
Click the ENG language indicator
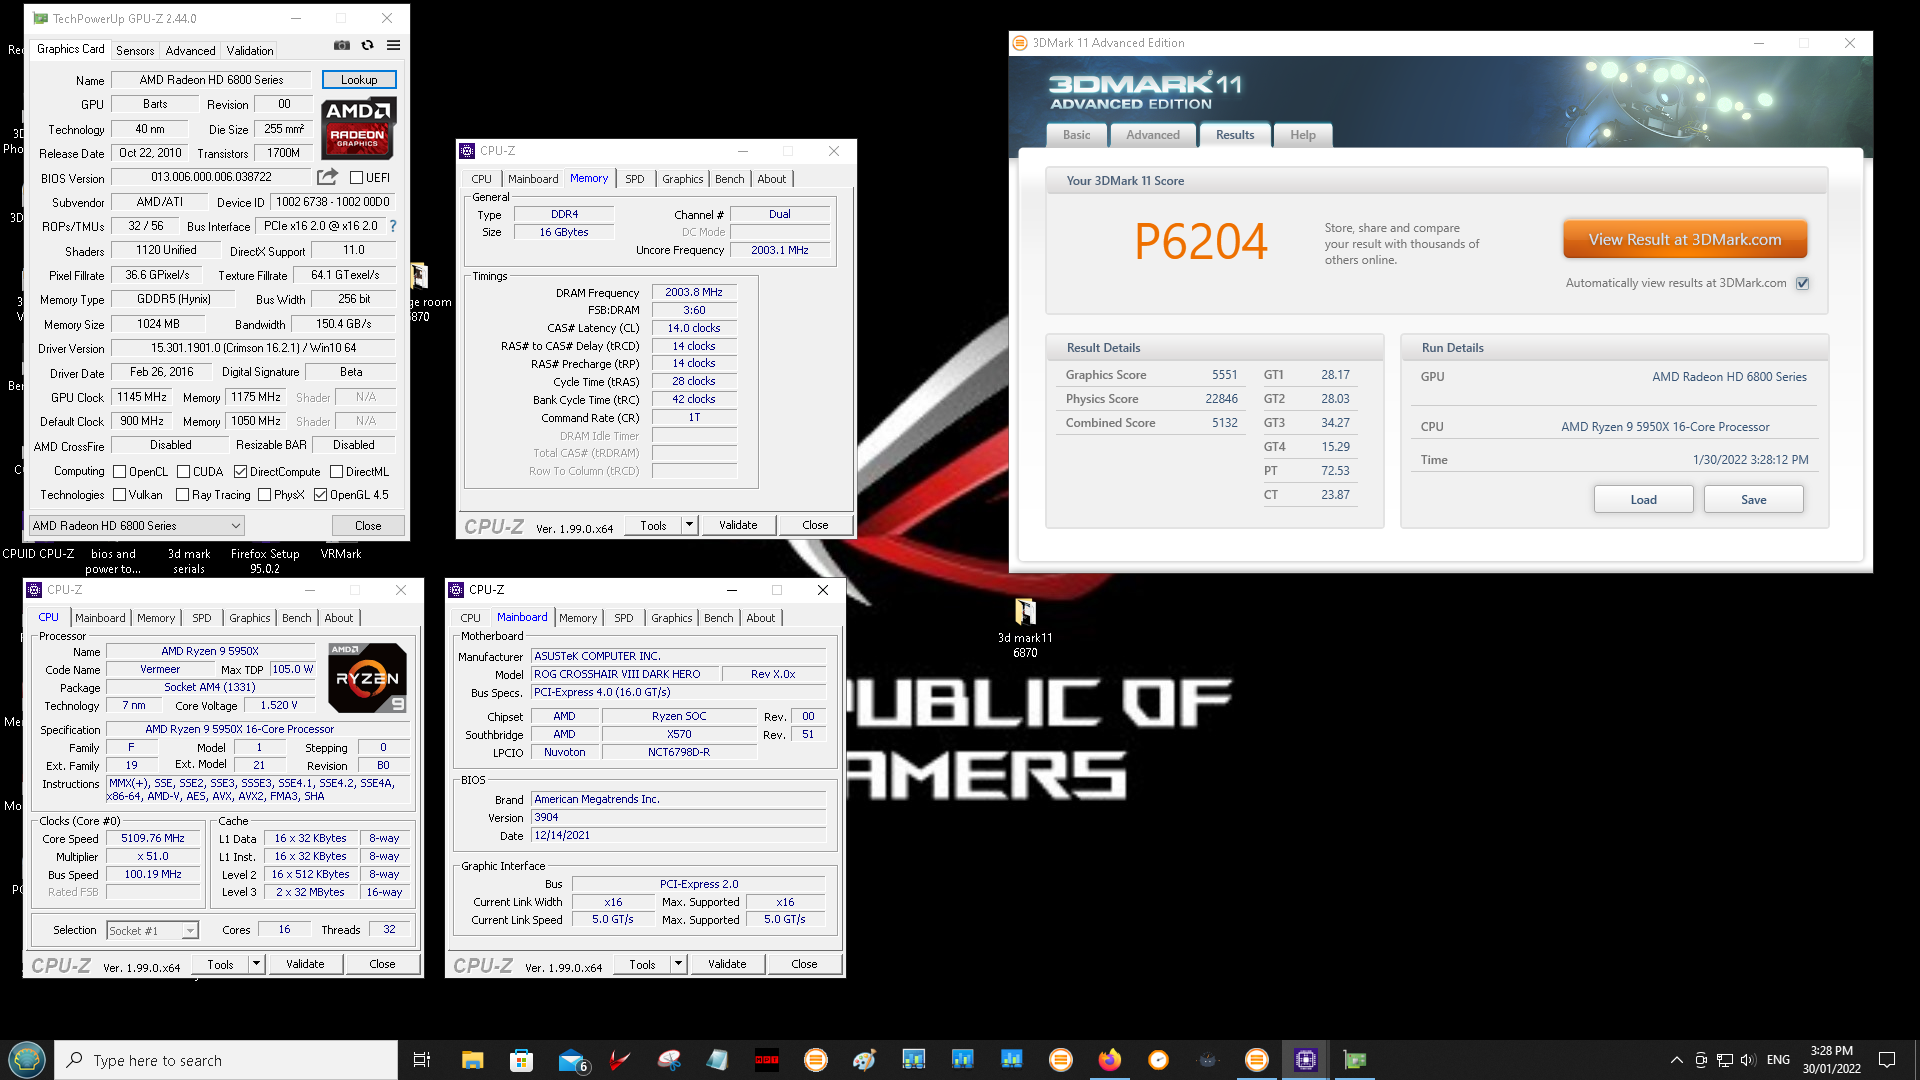[x=1778, y=1060]
